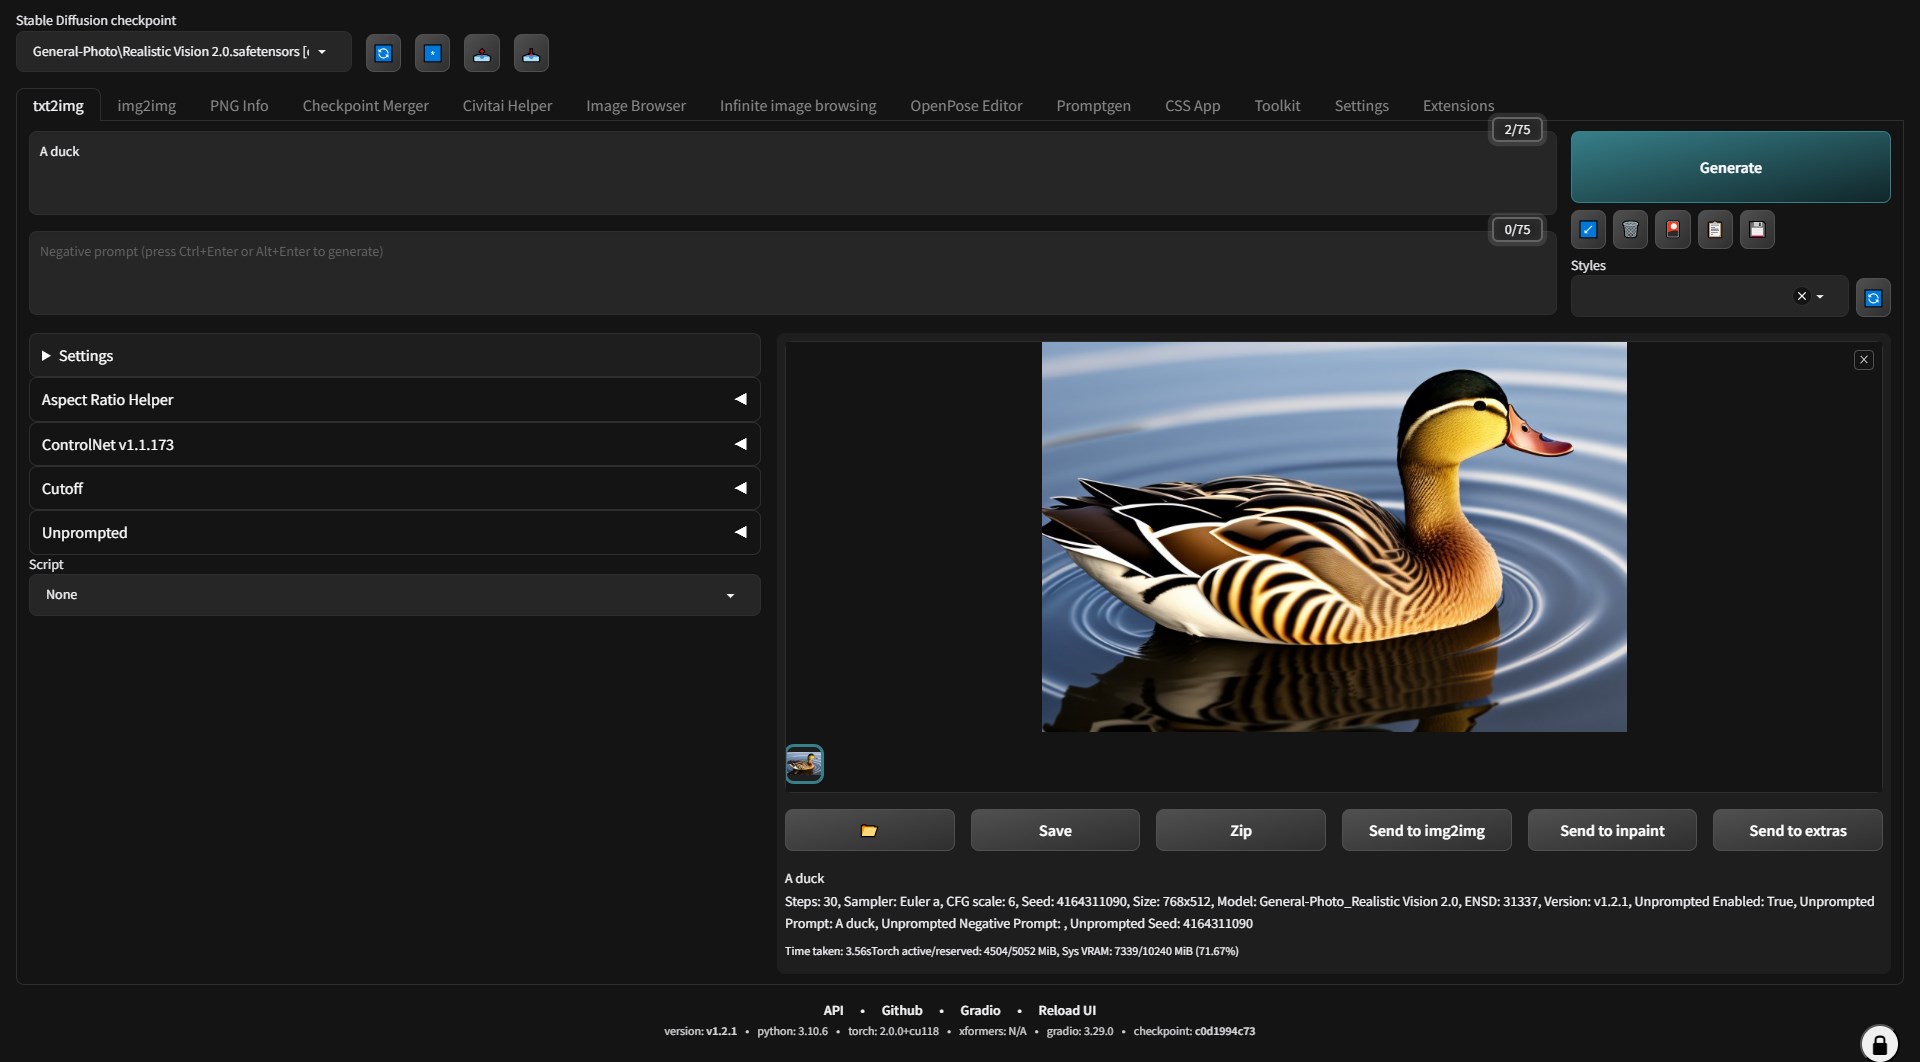Viewport: 1920px width, 1062px height.
Task: Expand the Unprompted section
Action: point(394,533)
